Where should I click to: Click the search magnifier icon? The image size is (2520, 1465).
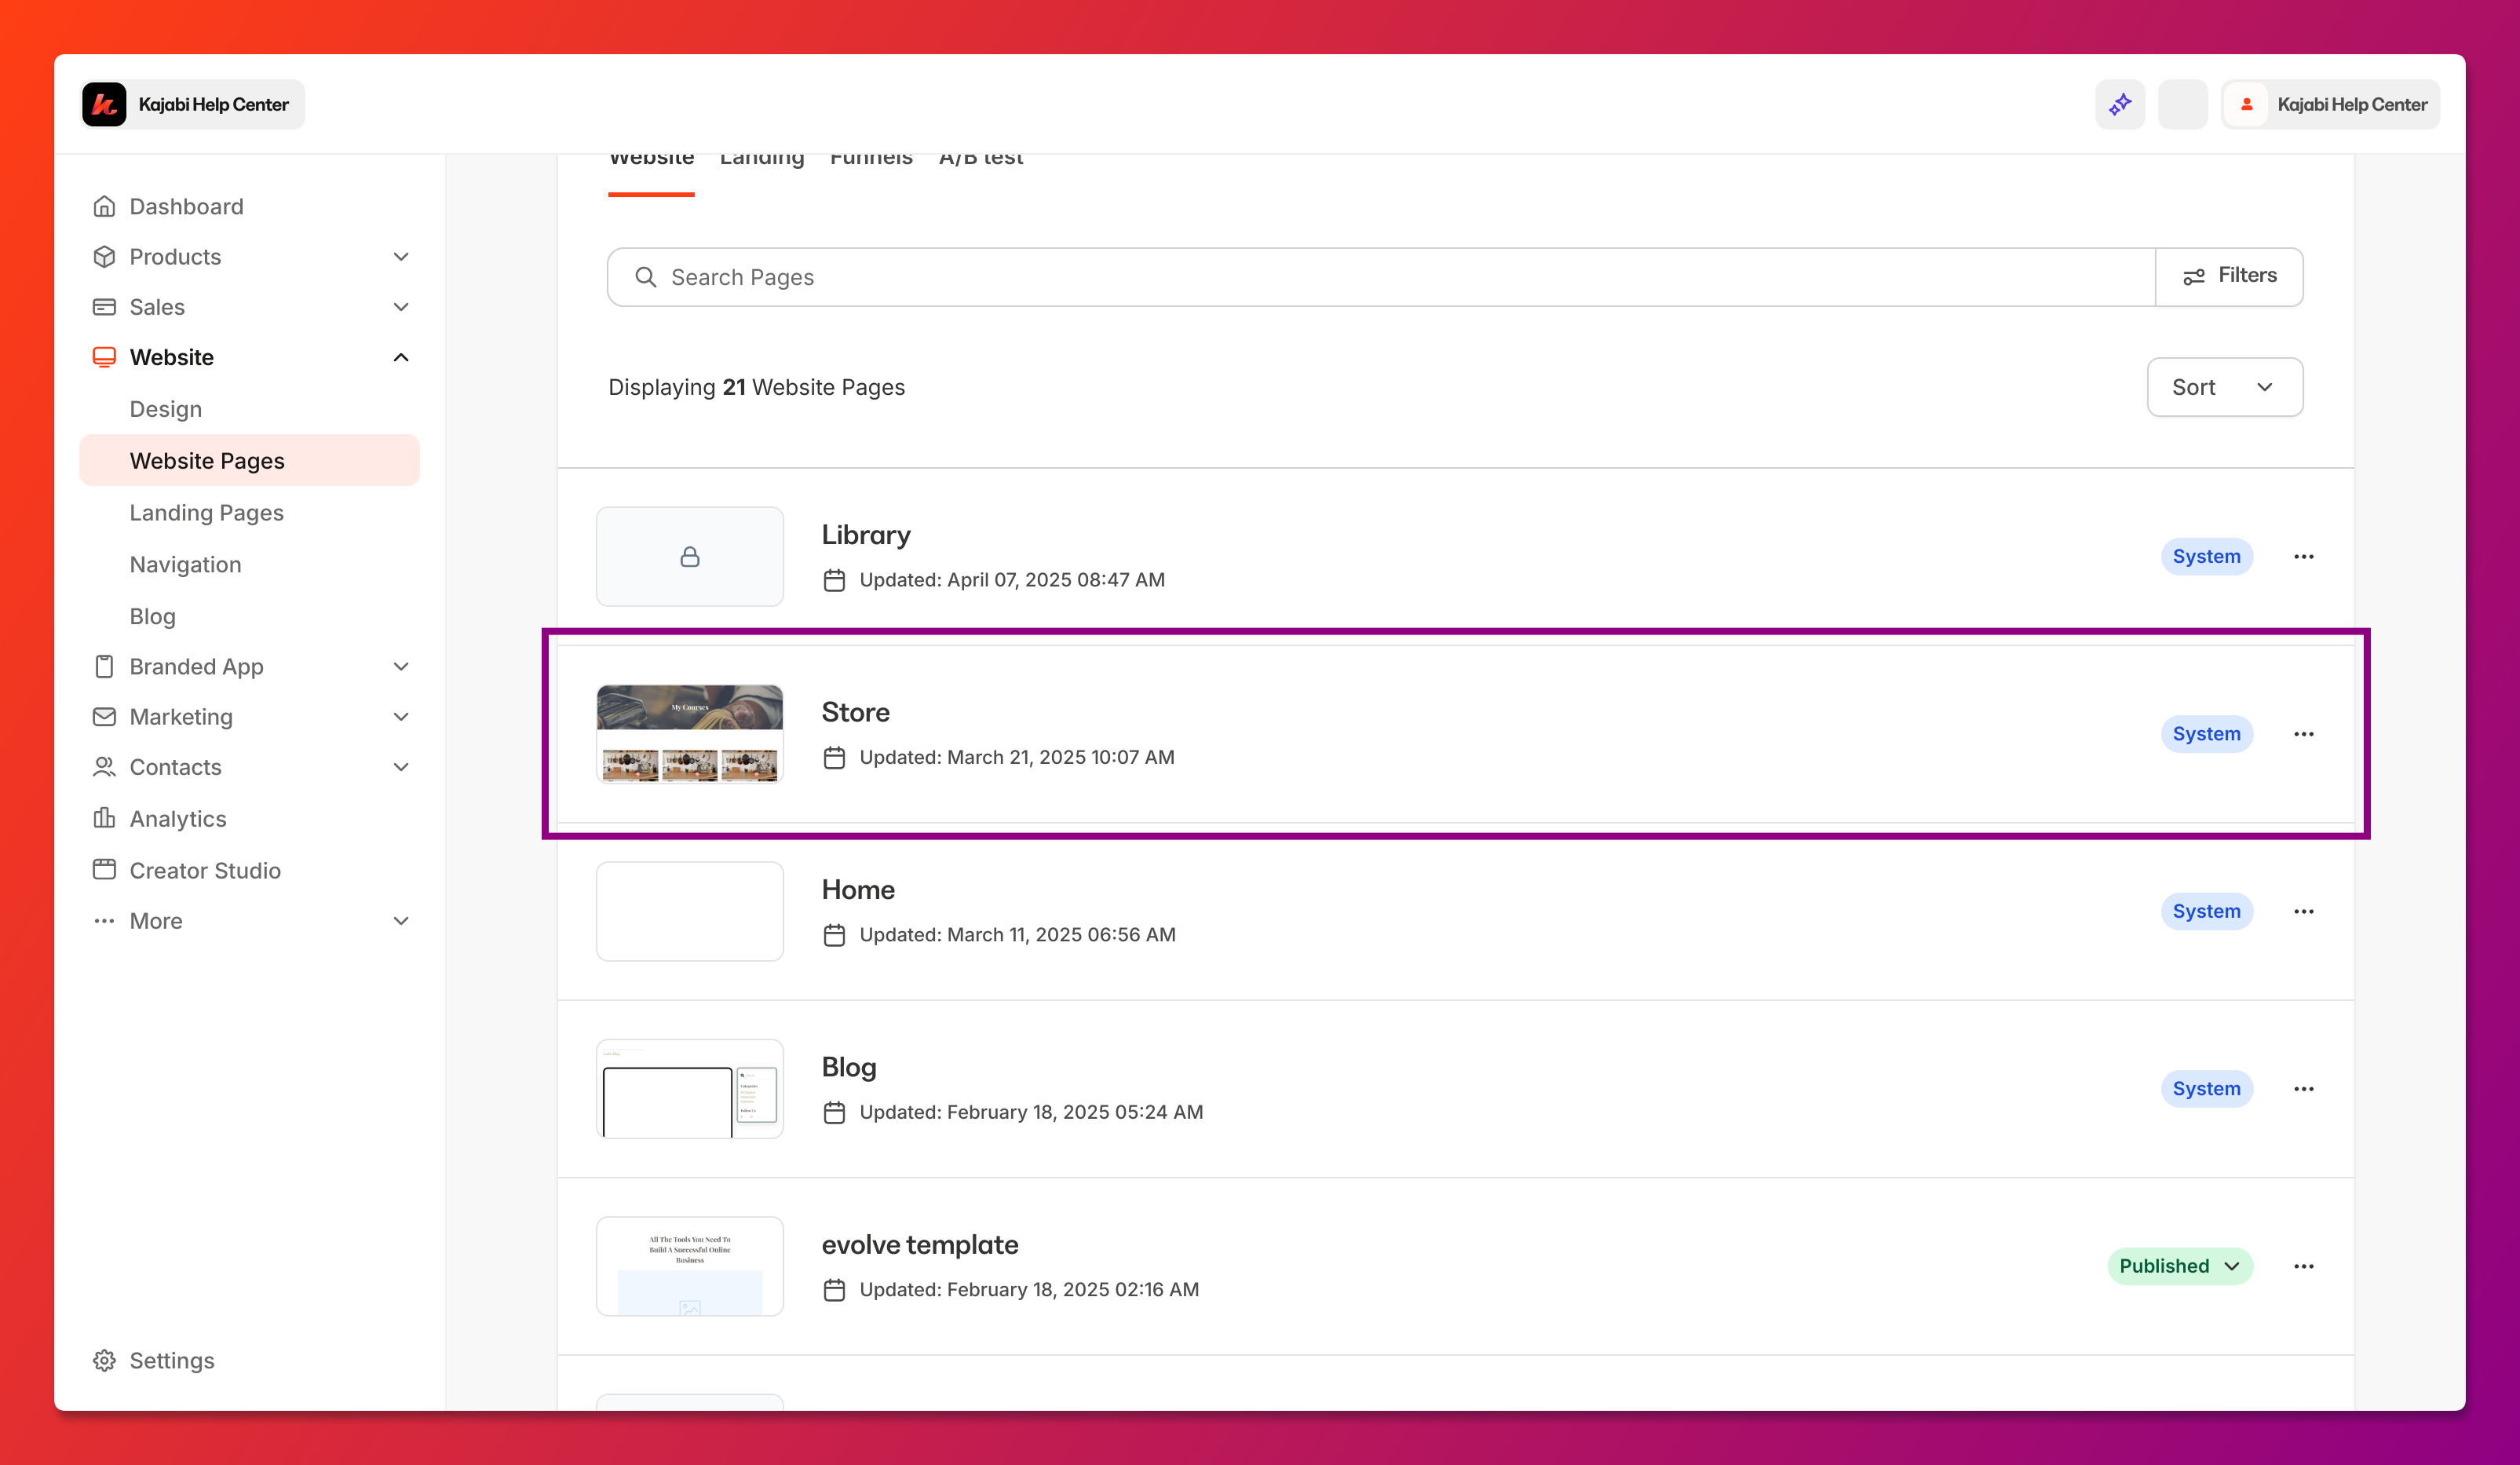pos(646,277)
